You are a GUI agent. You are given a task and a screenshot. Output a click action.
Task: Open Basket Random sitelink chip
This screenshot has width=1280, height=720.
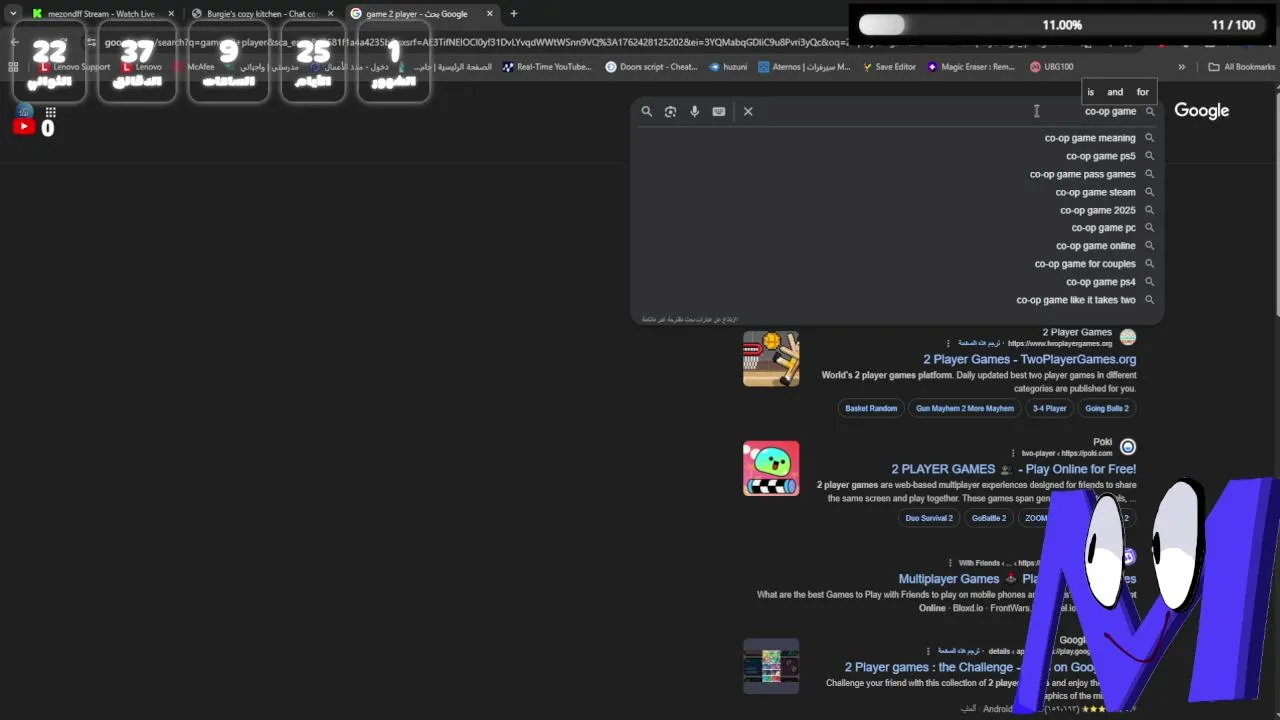871,408
